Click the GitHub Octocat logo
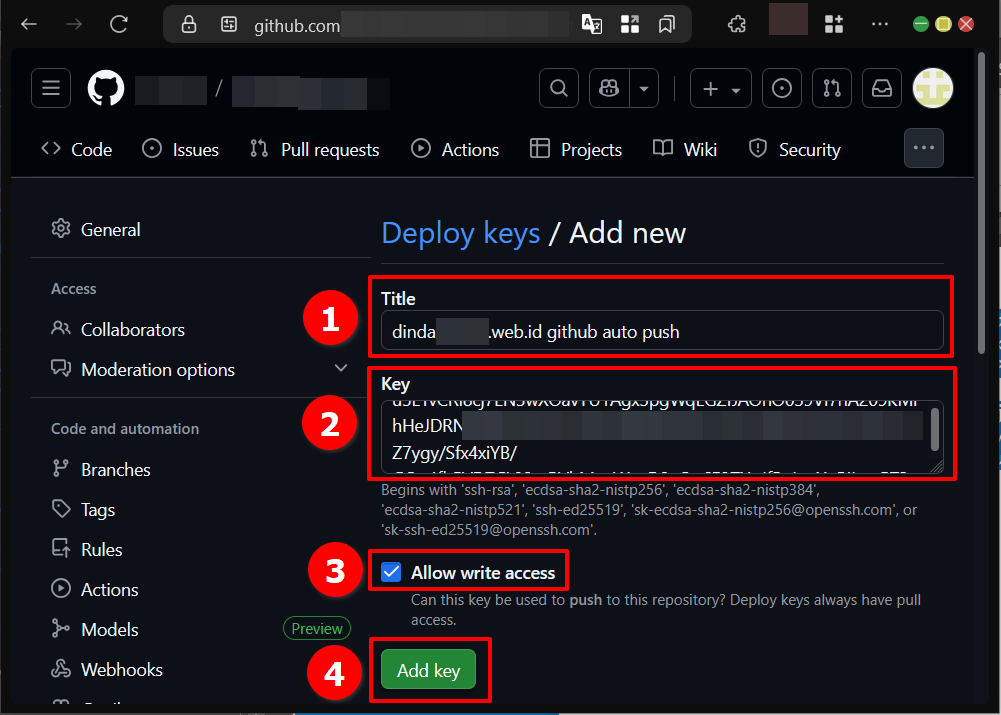The height and width of the screenshot is (715, 1001). click(106, 88)
